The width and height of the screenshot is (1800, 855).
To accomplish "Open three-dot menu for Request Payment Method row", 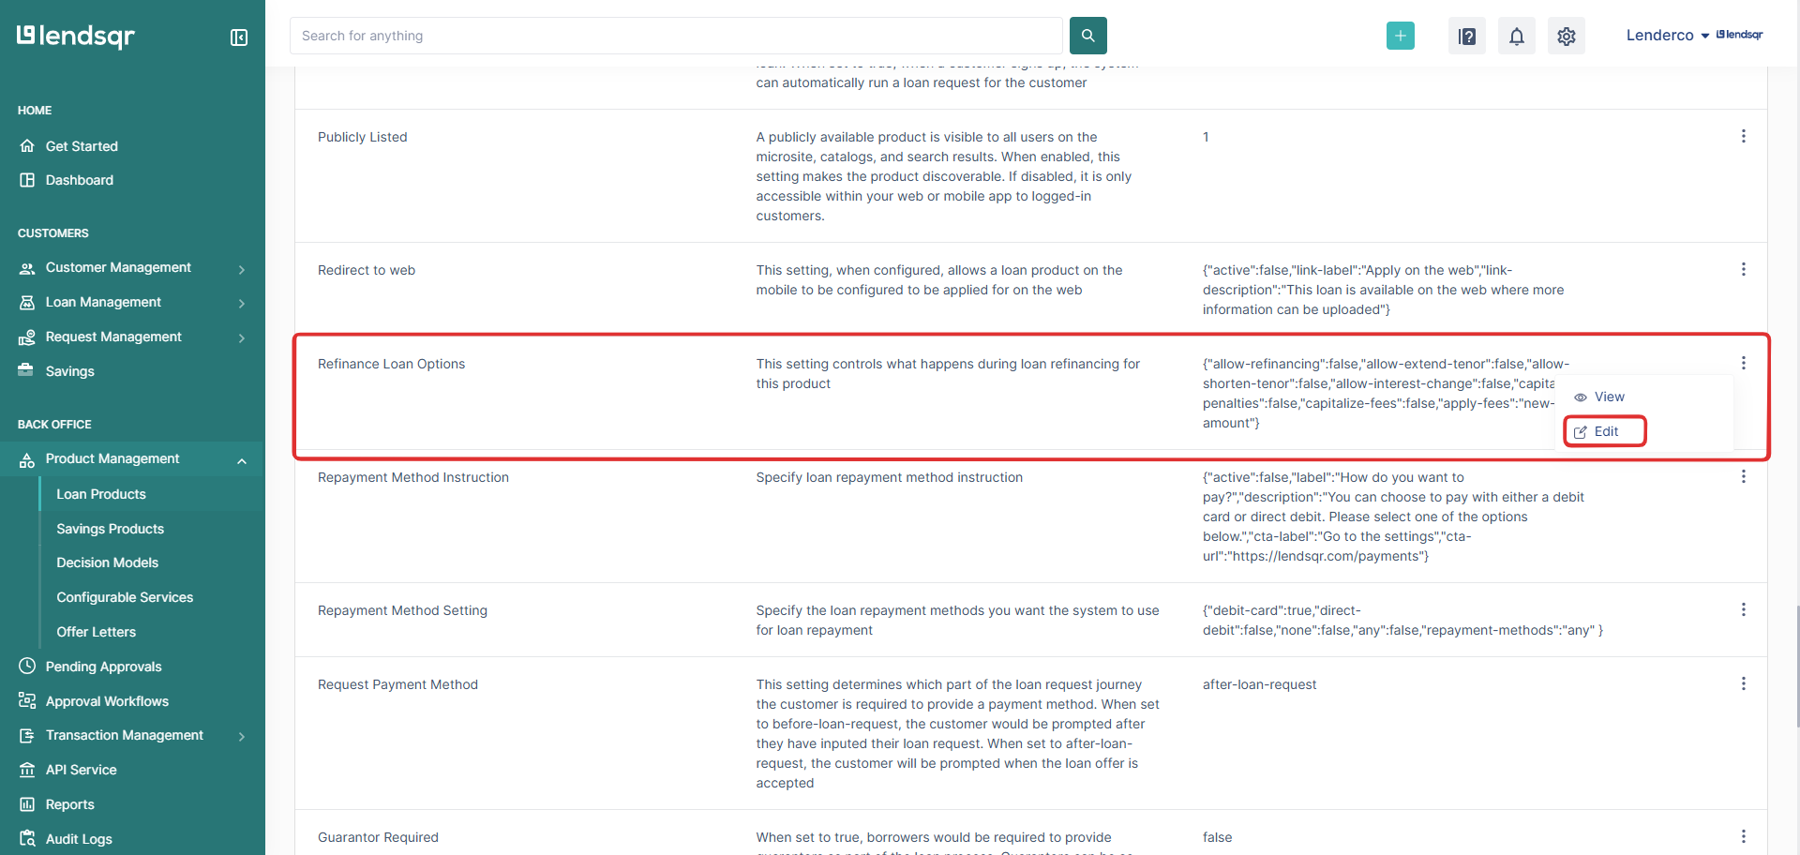I will (1743, 684).
